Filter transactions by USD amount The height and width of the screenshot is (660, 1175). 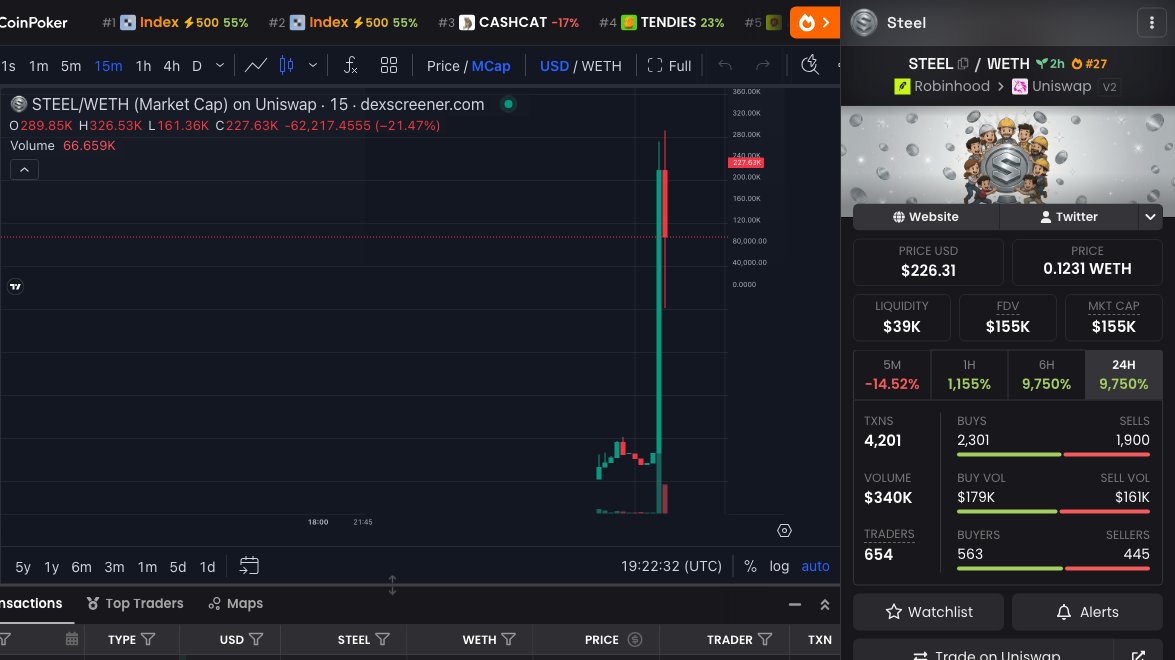click(x=256, y=639)
